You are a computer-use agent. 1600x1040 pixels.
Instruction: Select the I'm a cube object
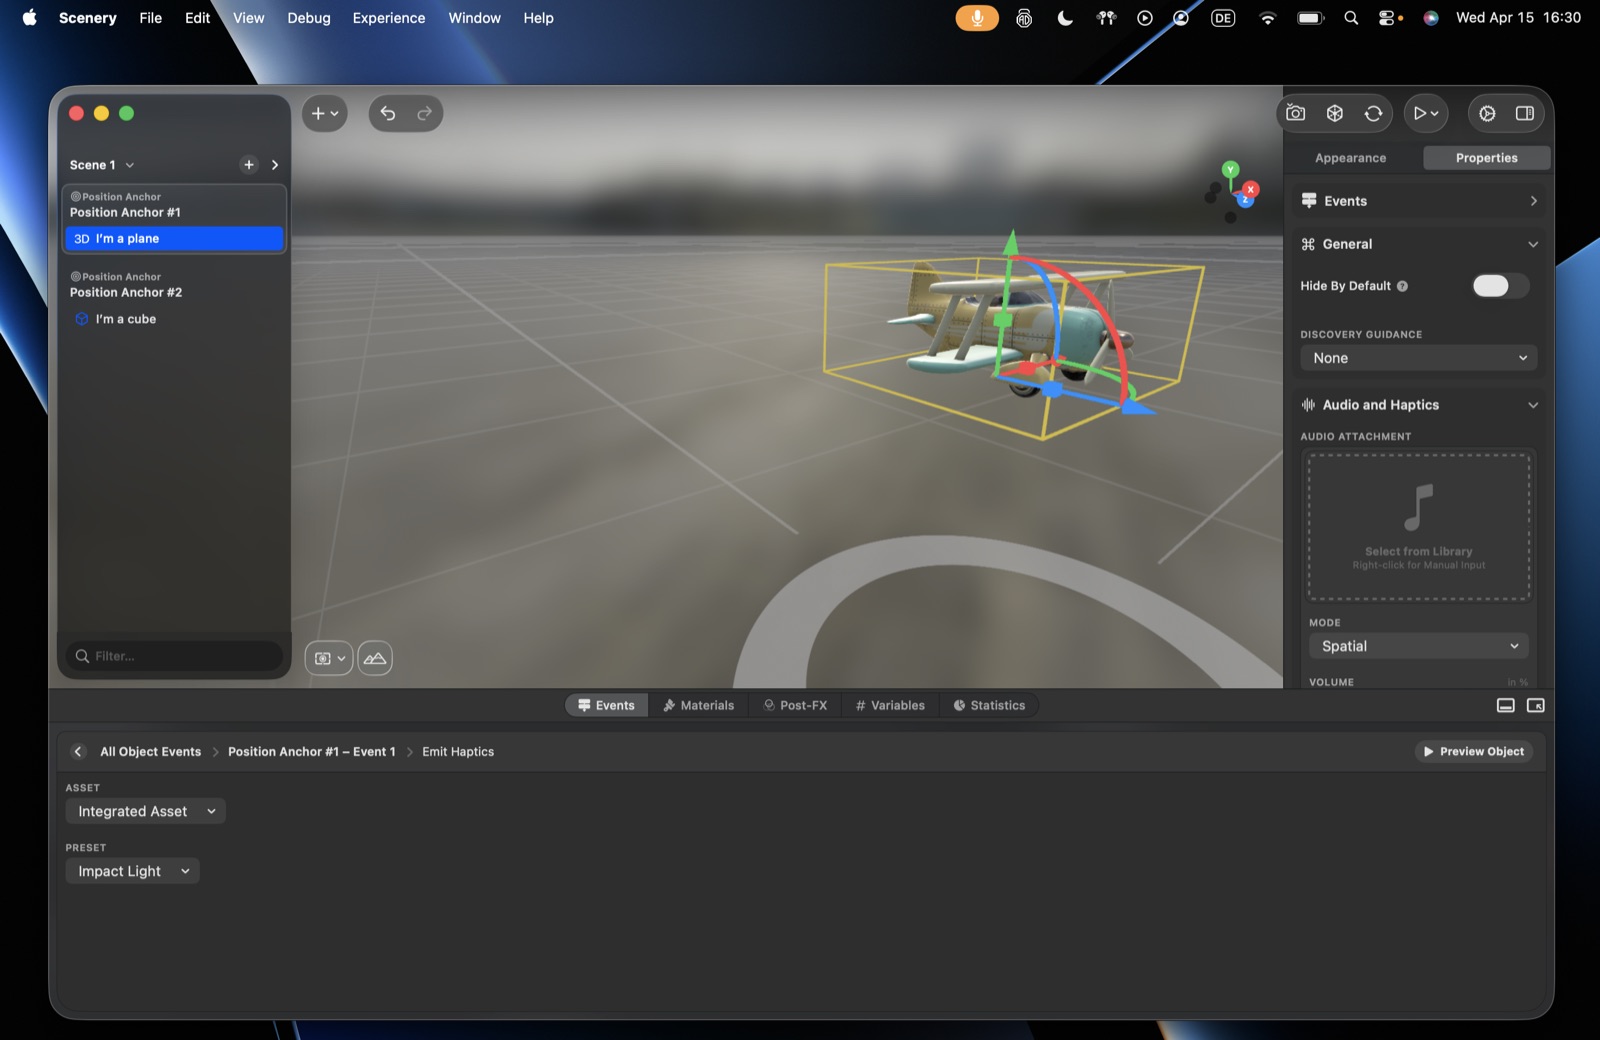coord(175,319)
